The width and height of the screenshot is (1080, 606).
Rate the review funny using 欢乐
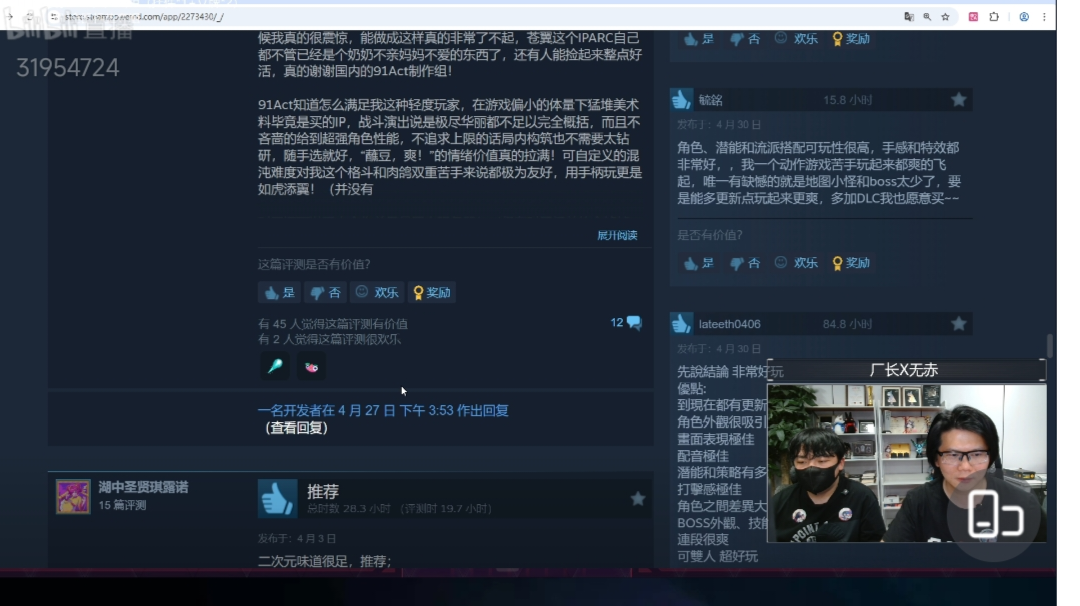[377, 292]
